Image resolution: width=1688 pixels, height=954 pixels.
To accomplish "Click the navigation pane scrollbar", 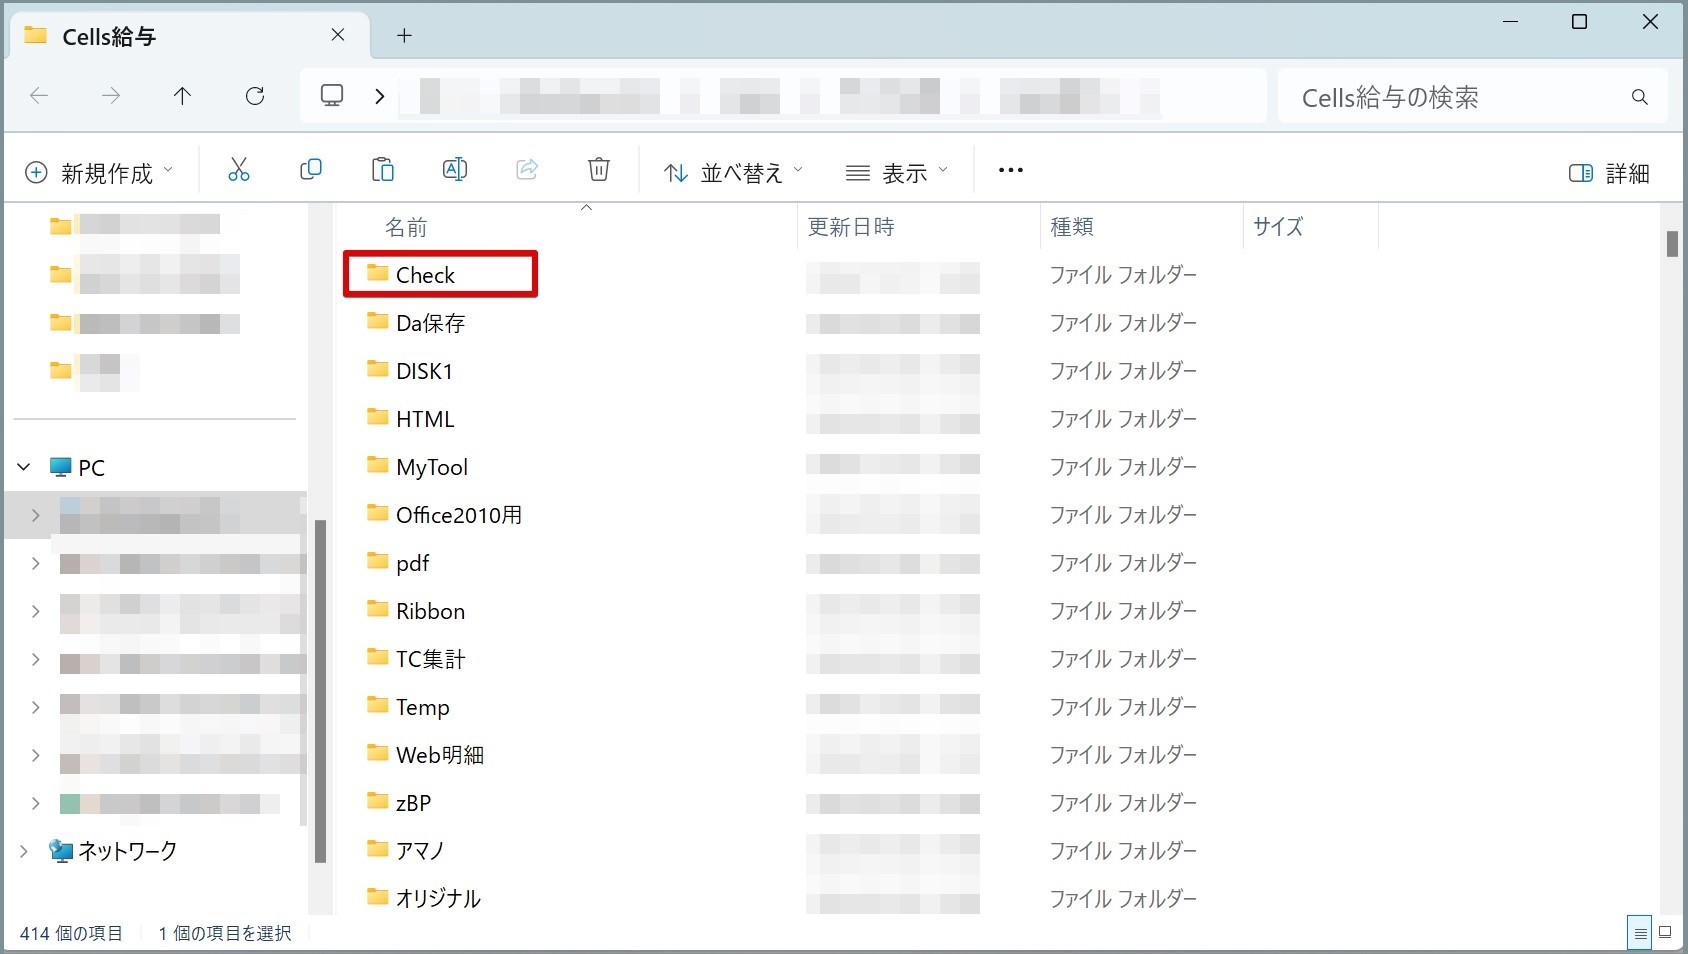I will (320, 690).
